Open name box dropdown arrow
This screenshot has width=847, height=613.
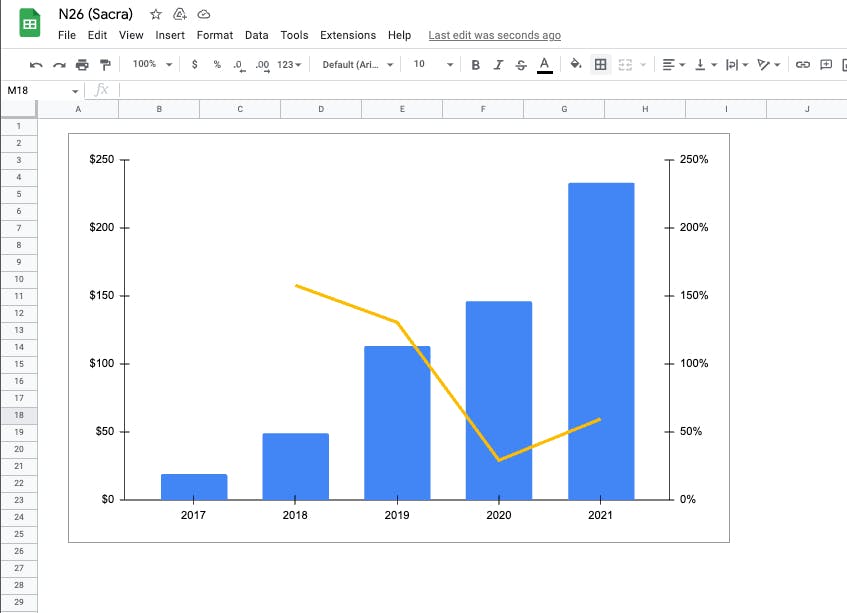[x=75, y=91]
